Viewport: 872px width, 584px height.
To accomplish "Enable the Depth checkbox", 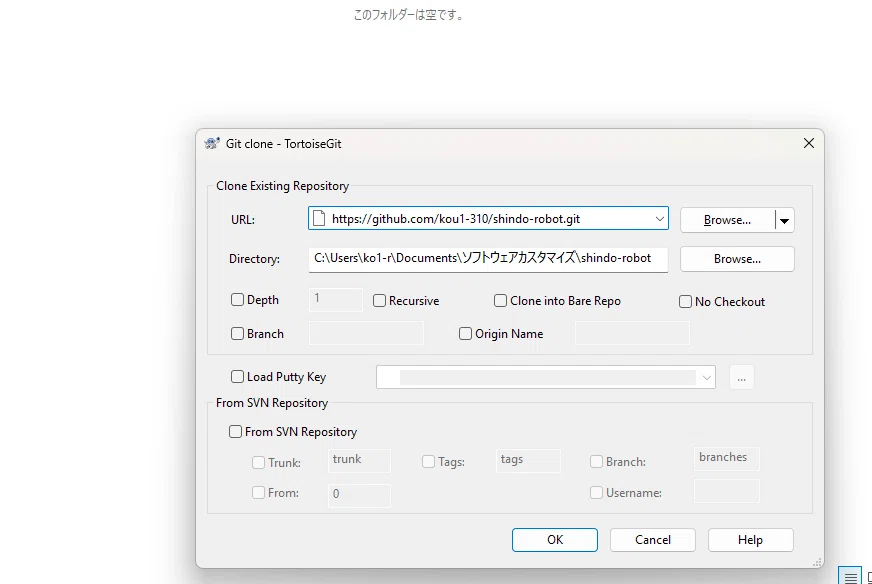I will pos(237,300).
